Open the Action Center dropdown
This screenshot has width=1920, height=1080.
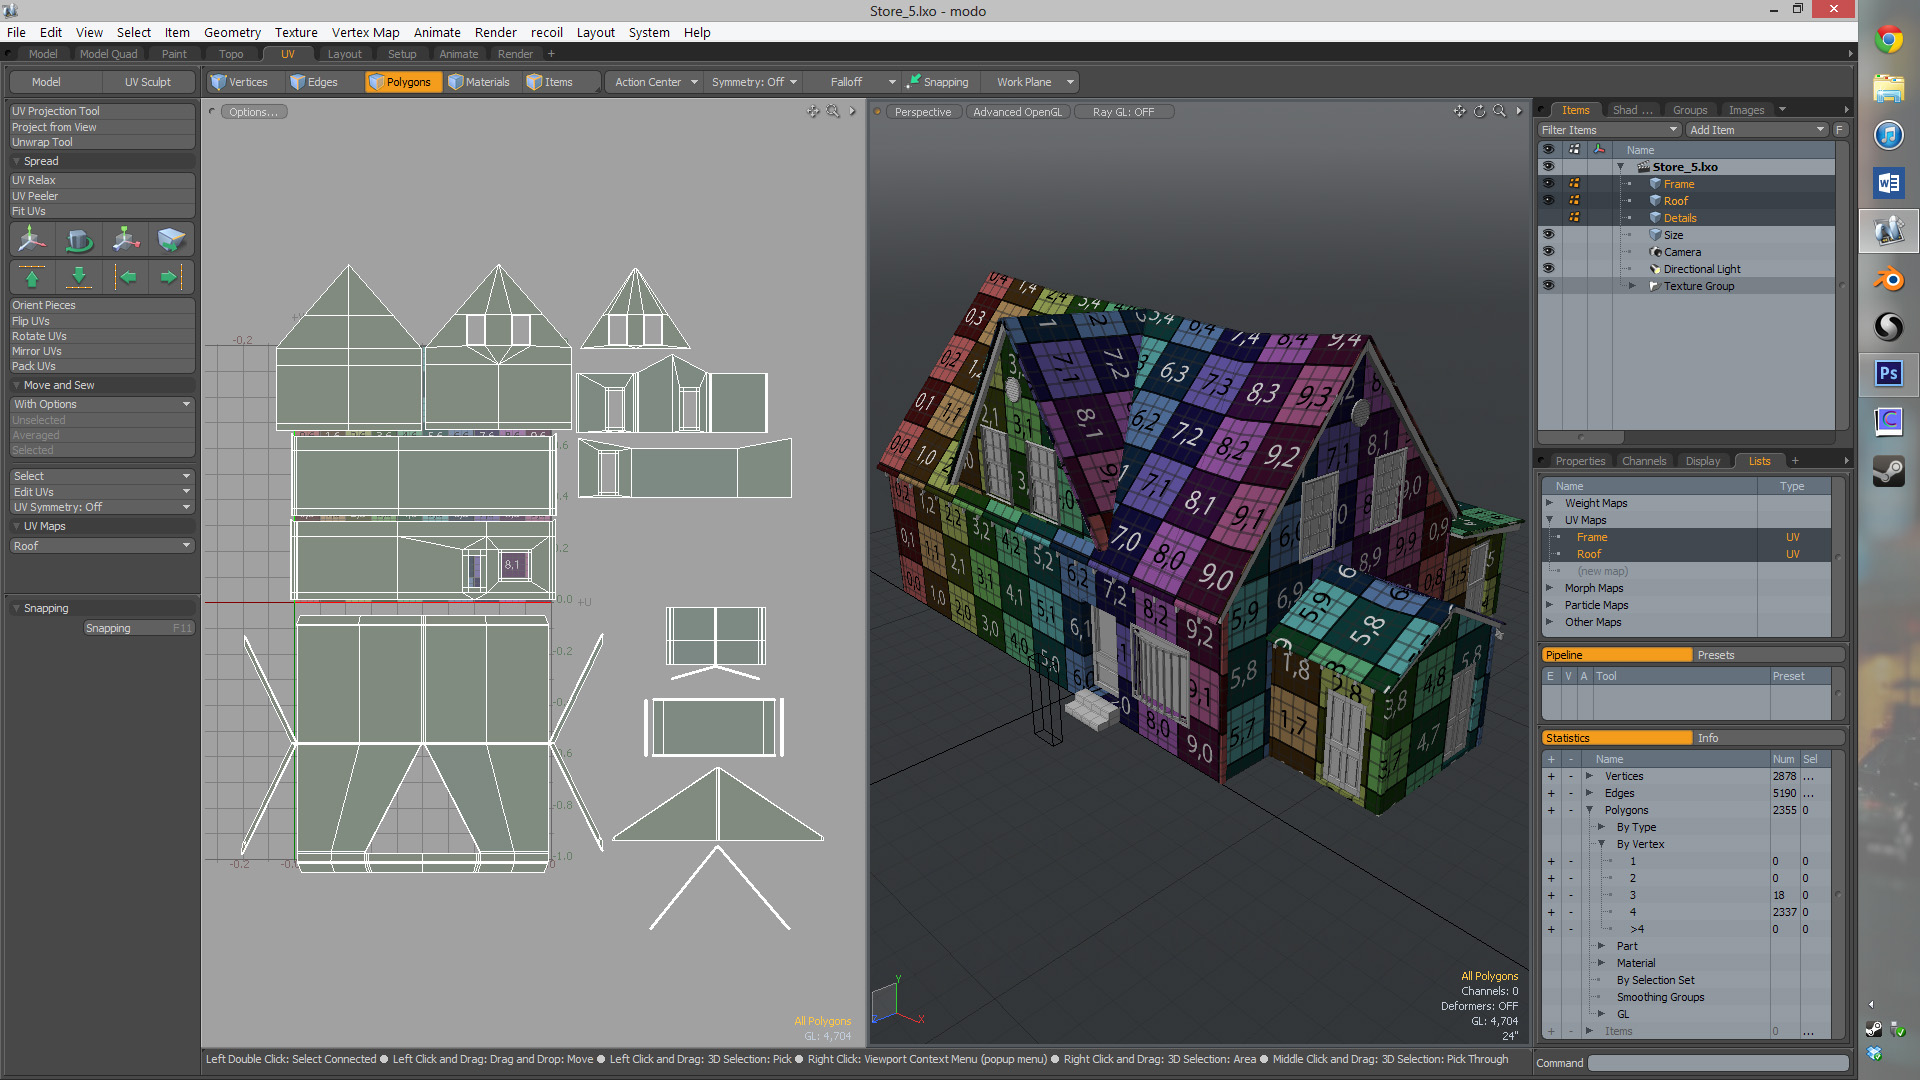click(655, 82)
